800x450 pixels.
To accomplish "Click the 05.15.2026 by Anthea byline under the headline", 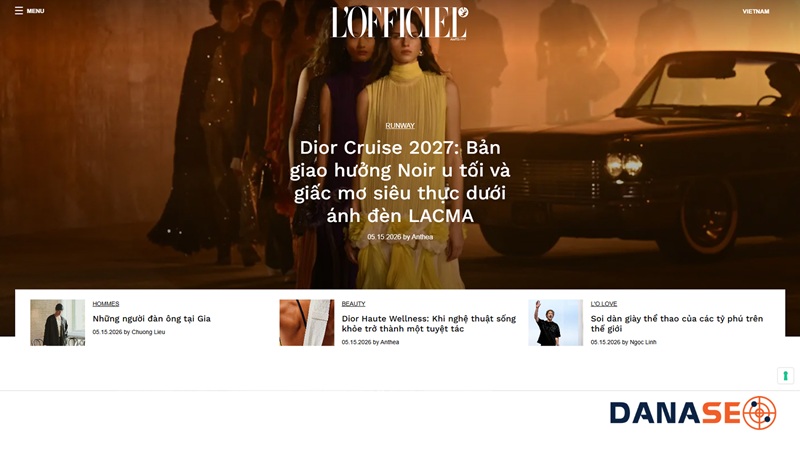I will 400,237.
